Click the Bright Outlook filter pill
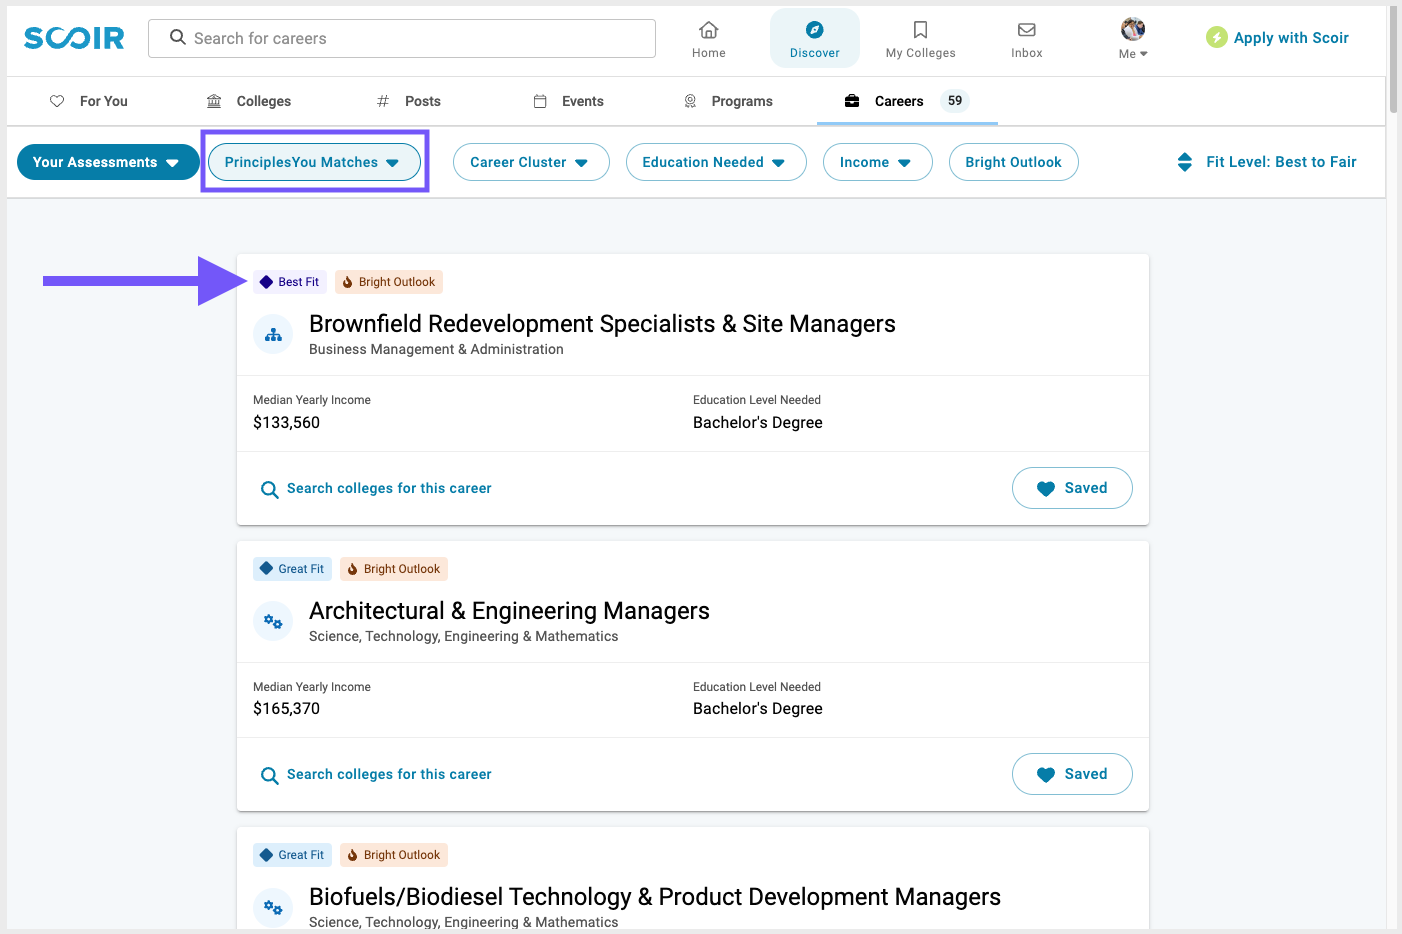The height and width of the screenshot is (934, 1402). (1013, 161)
